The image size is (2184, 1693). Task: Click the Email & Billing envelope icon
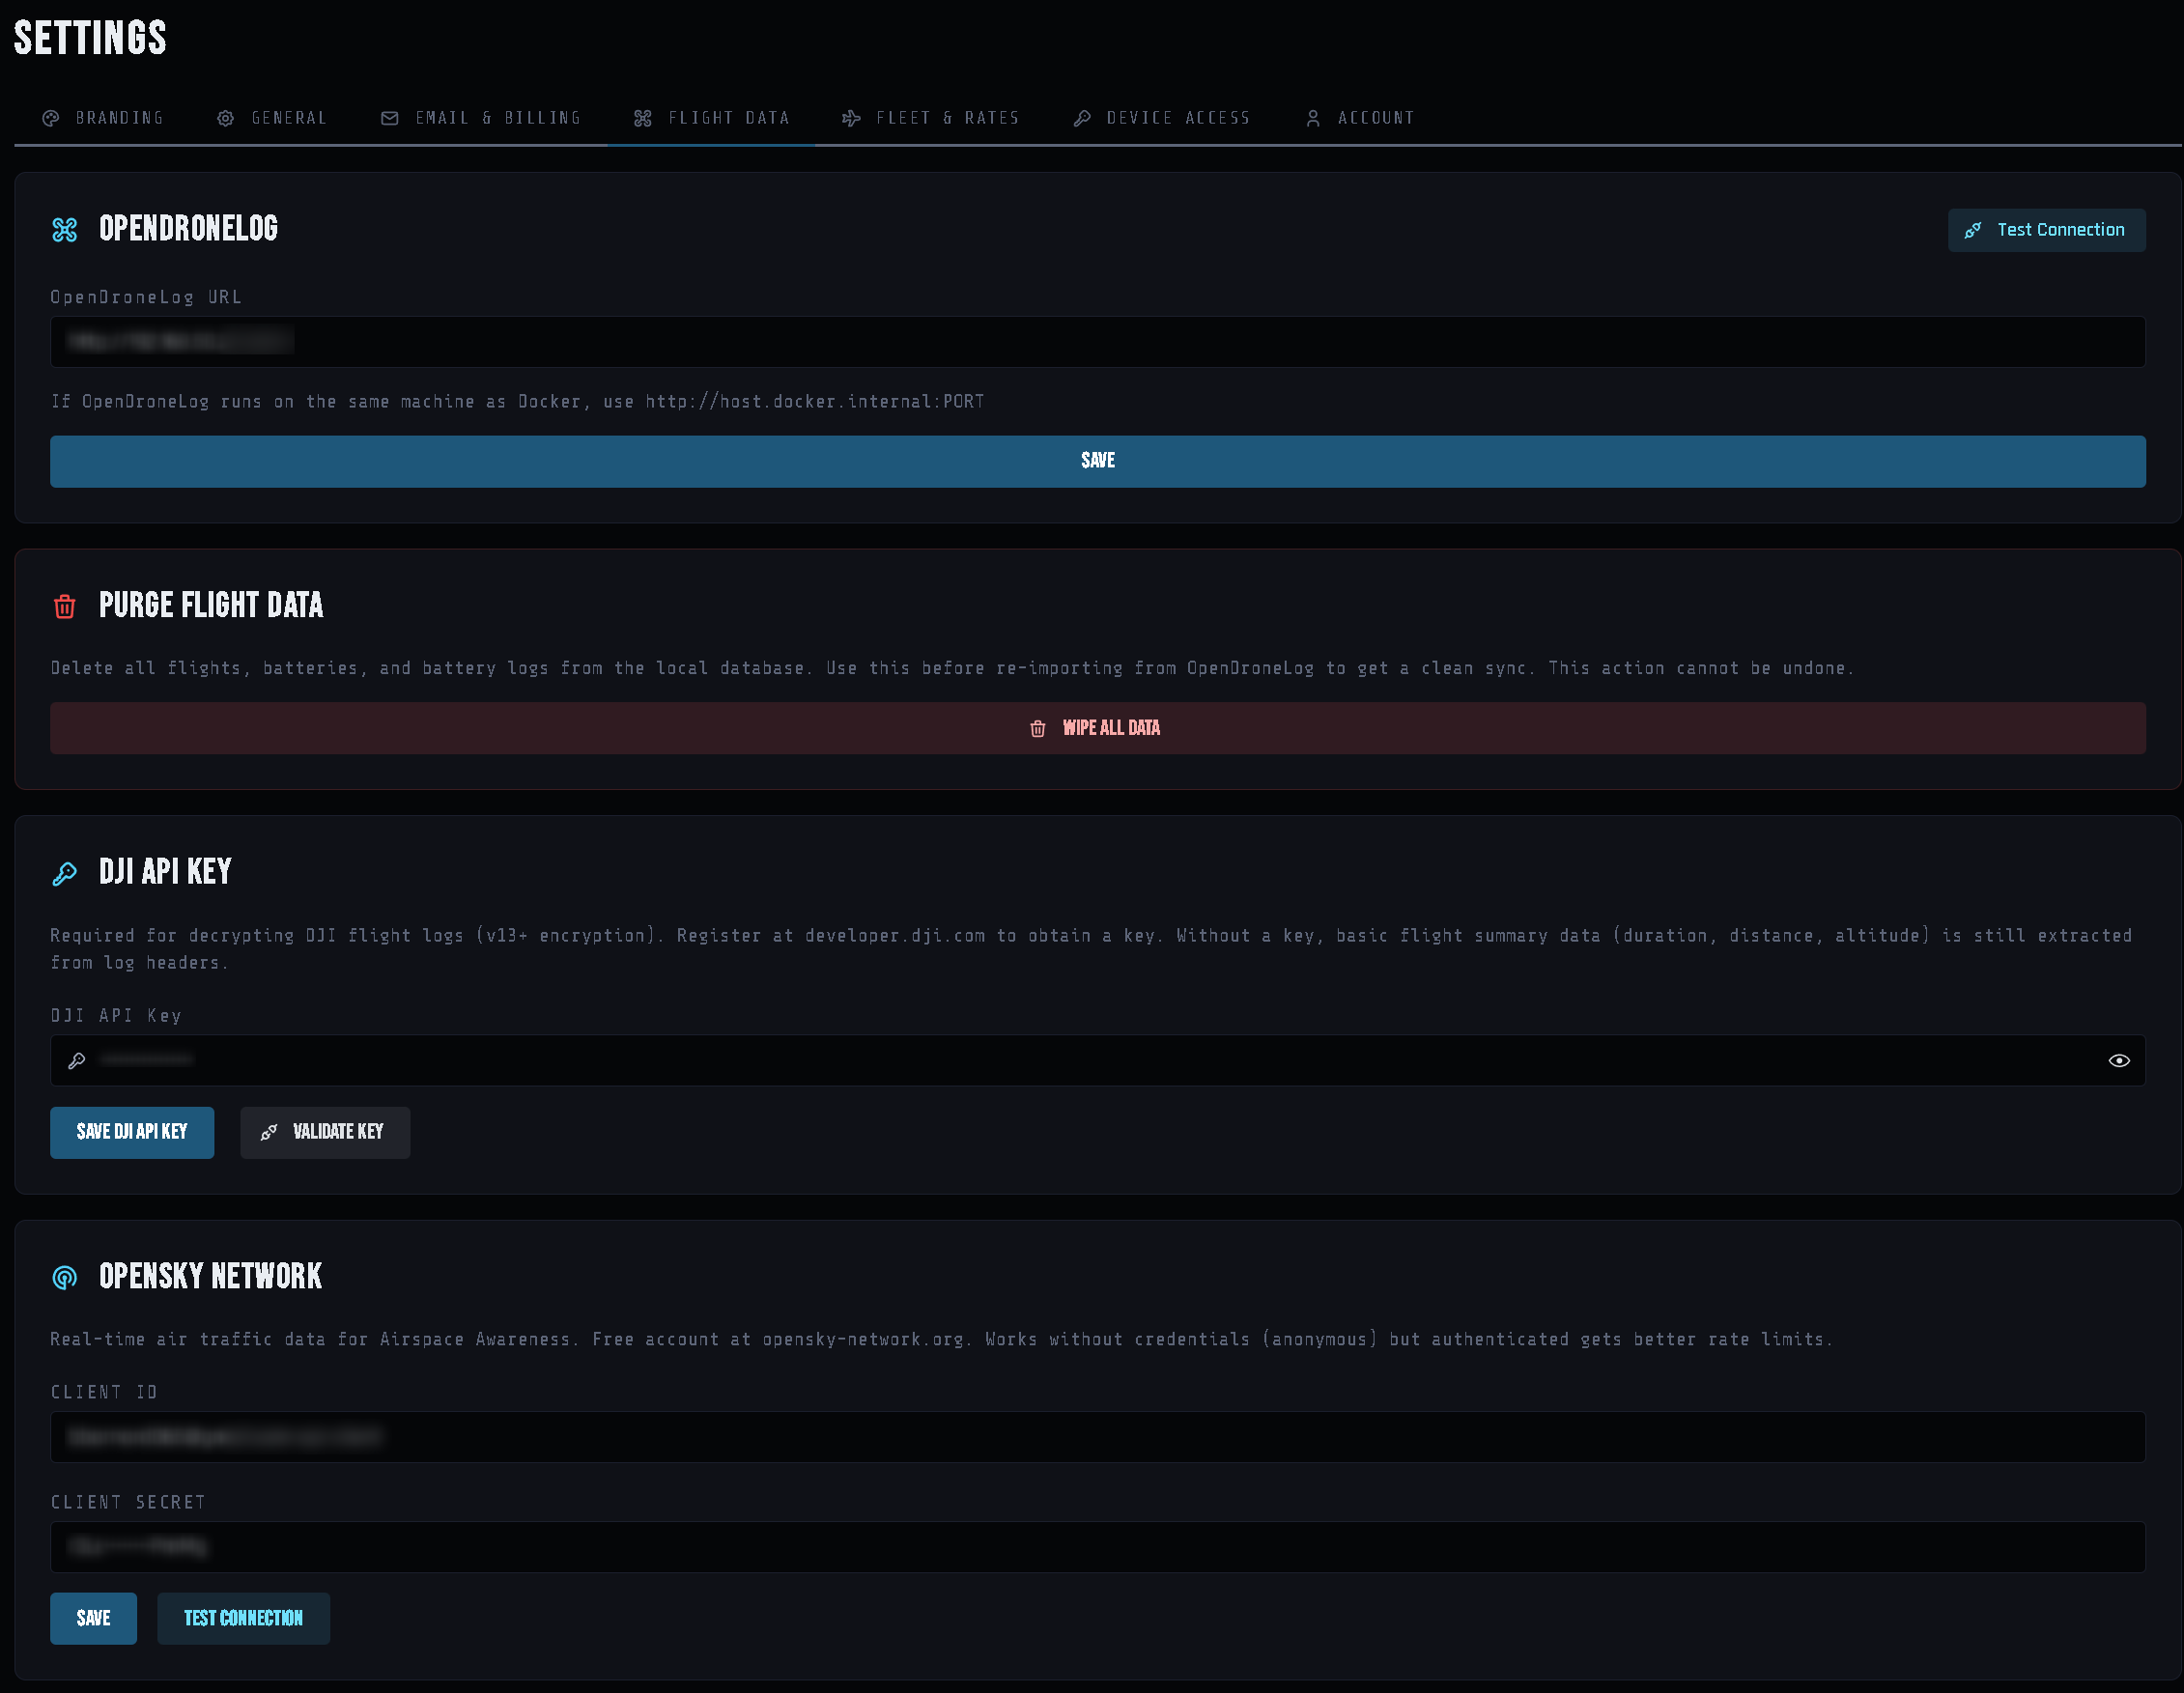(390, 118)
